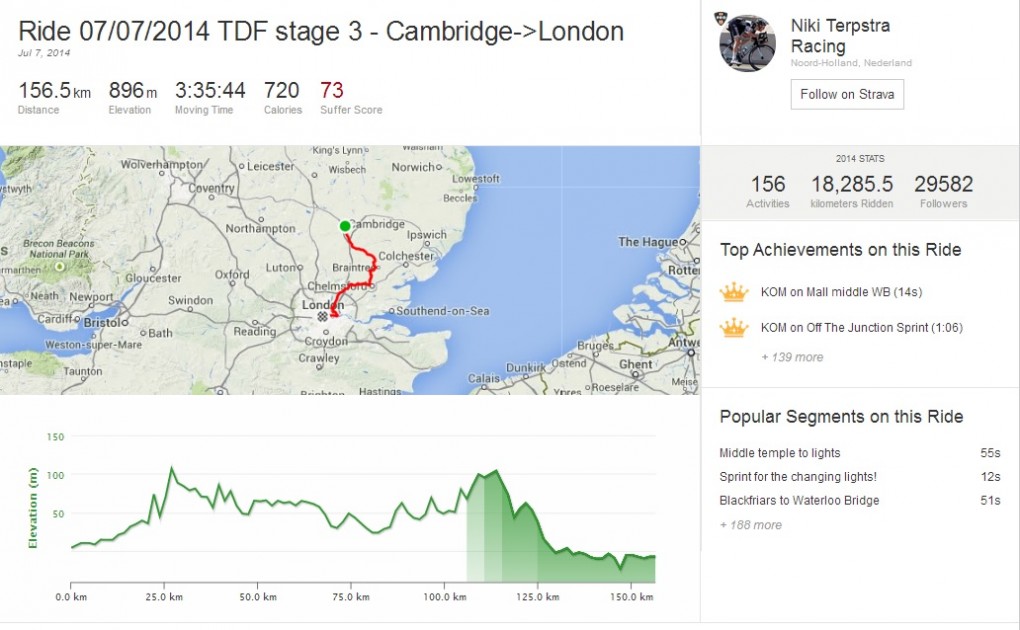This screenshot has width=1020, height=630.
Task: Open the Middle temple to lights segment
Action: tap(780, 453)
